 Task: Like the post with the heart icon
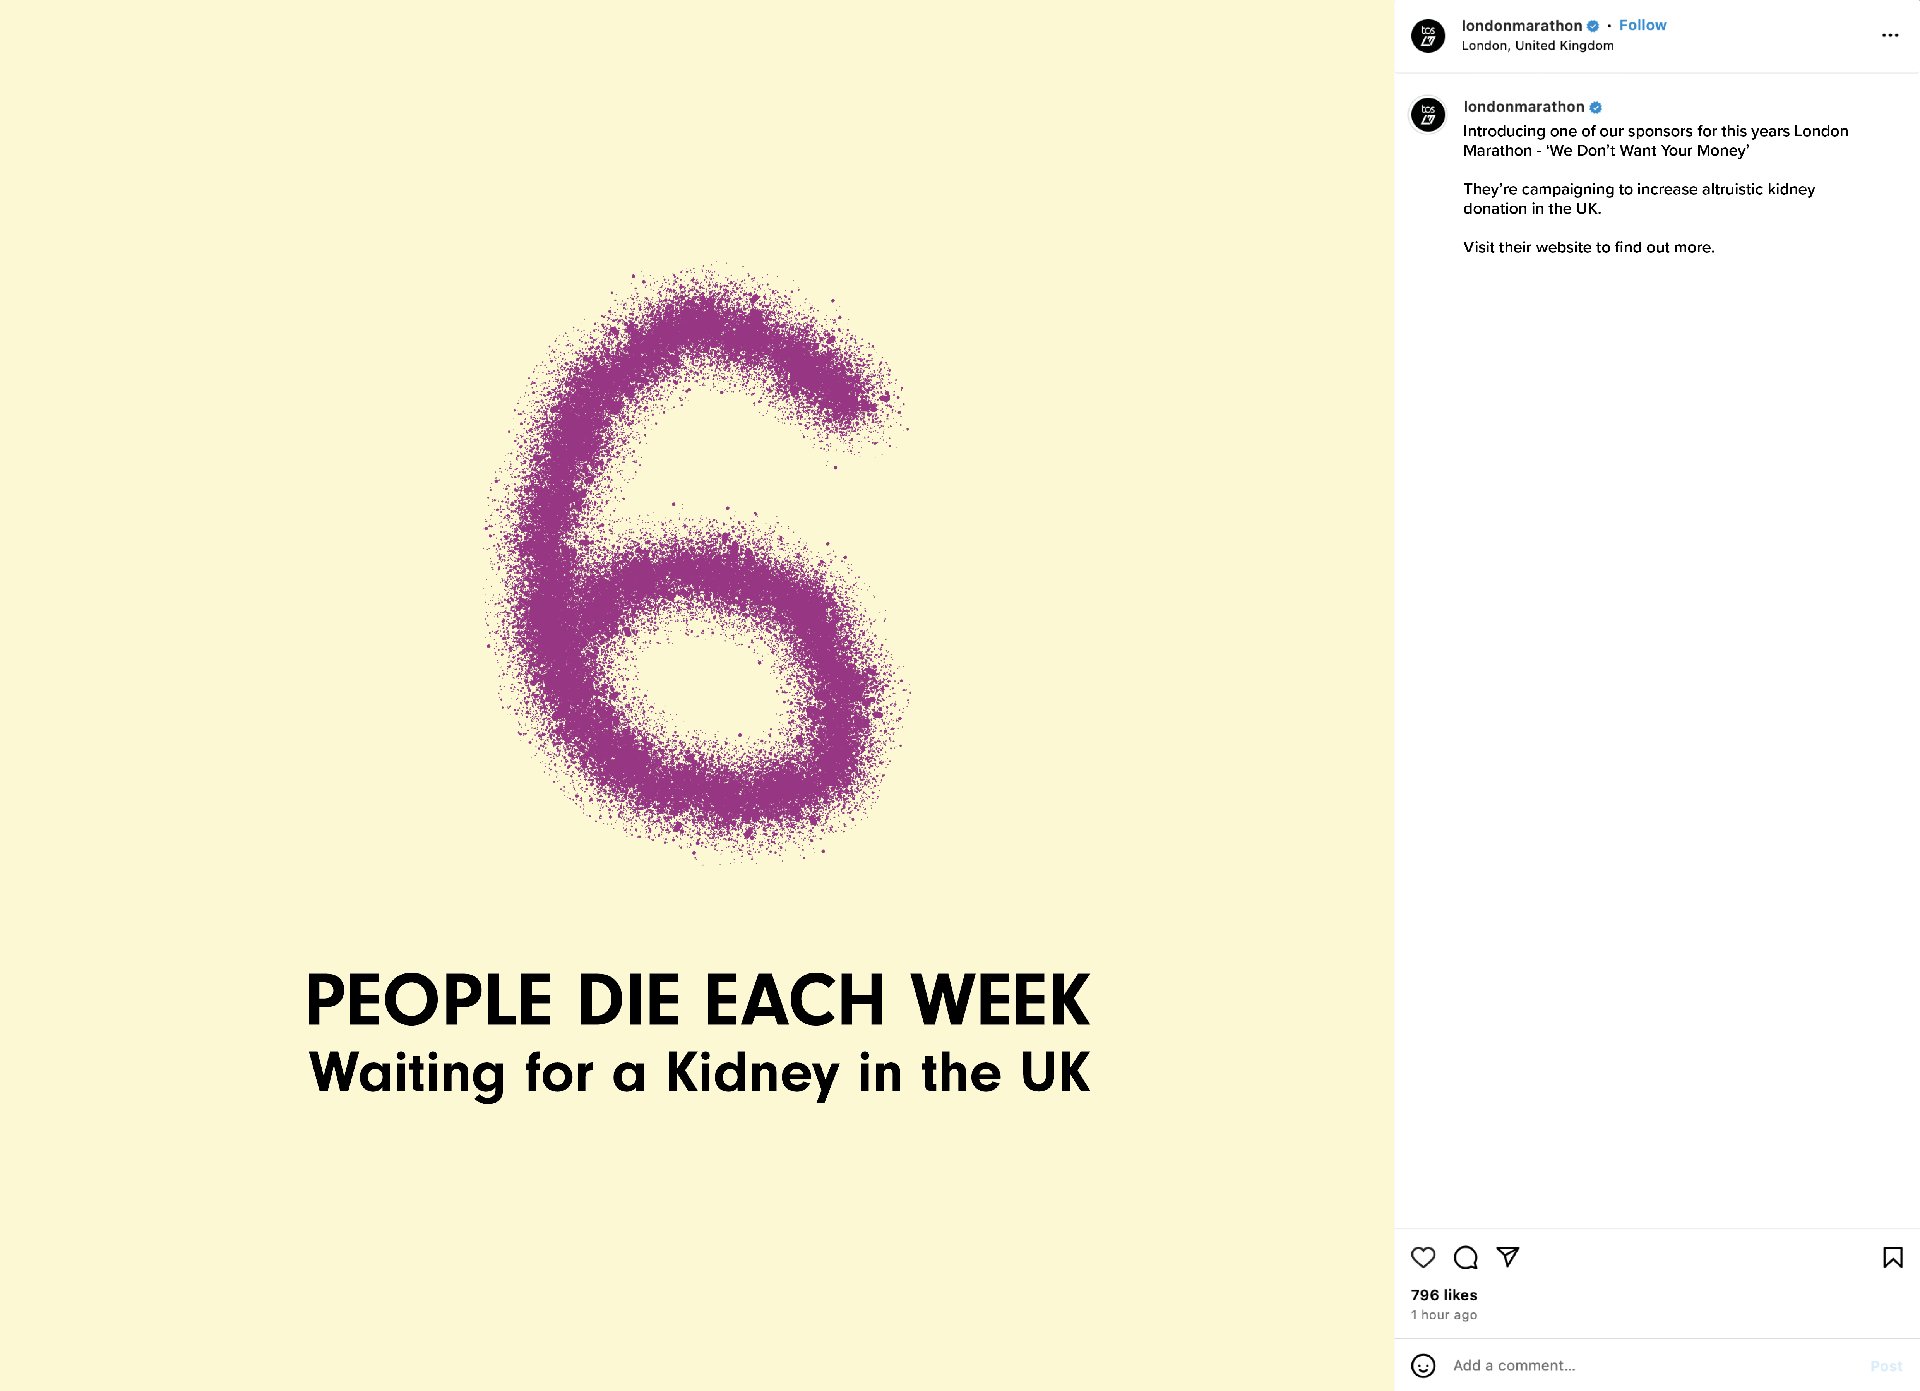pyautogui.click(x=1423, y=1257)
